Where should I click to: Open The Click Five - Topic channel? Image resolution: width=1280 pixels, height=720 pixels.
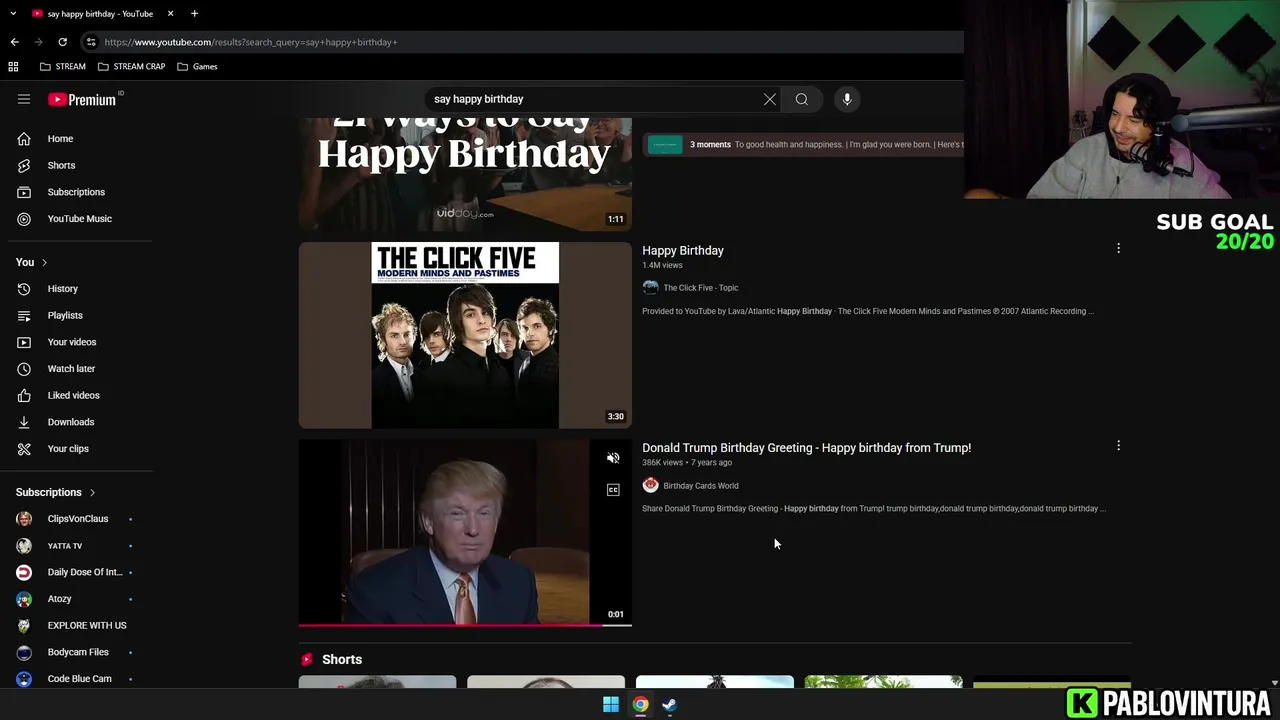pos(700,288)
